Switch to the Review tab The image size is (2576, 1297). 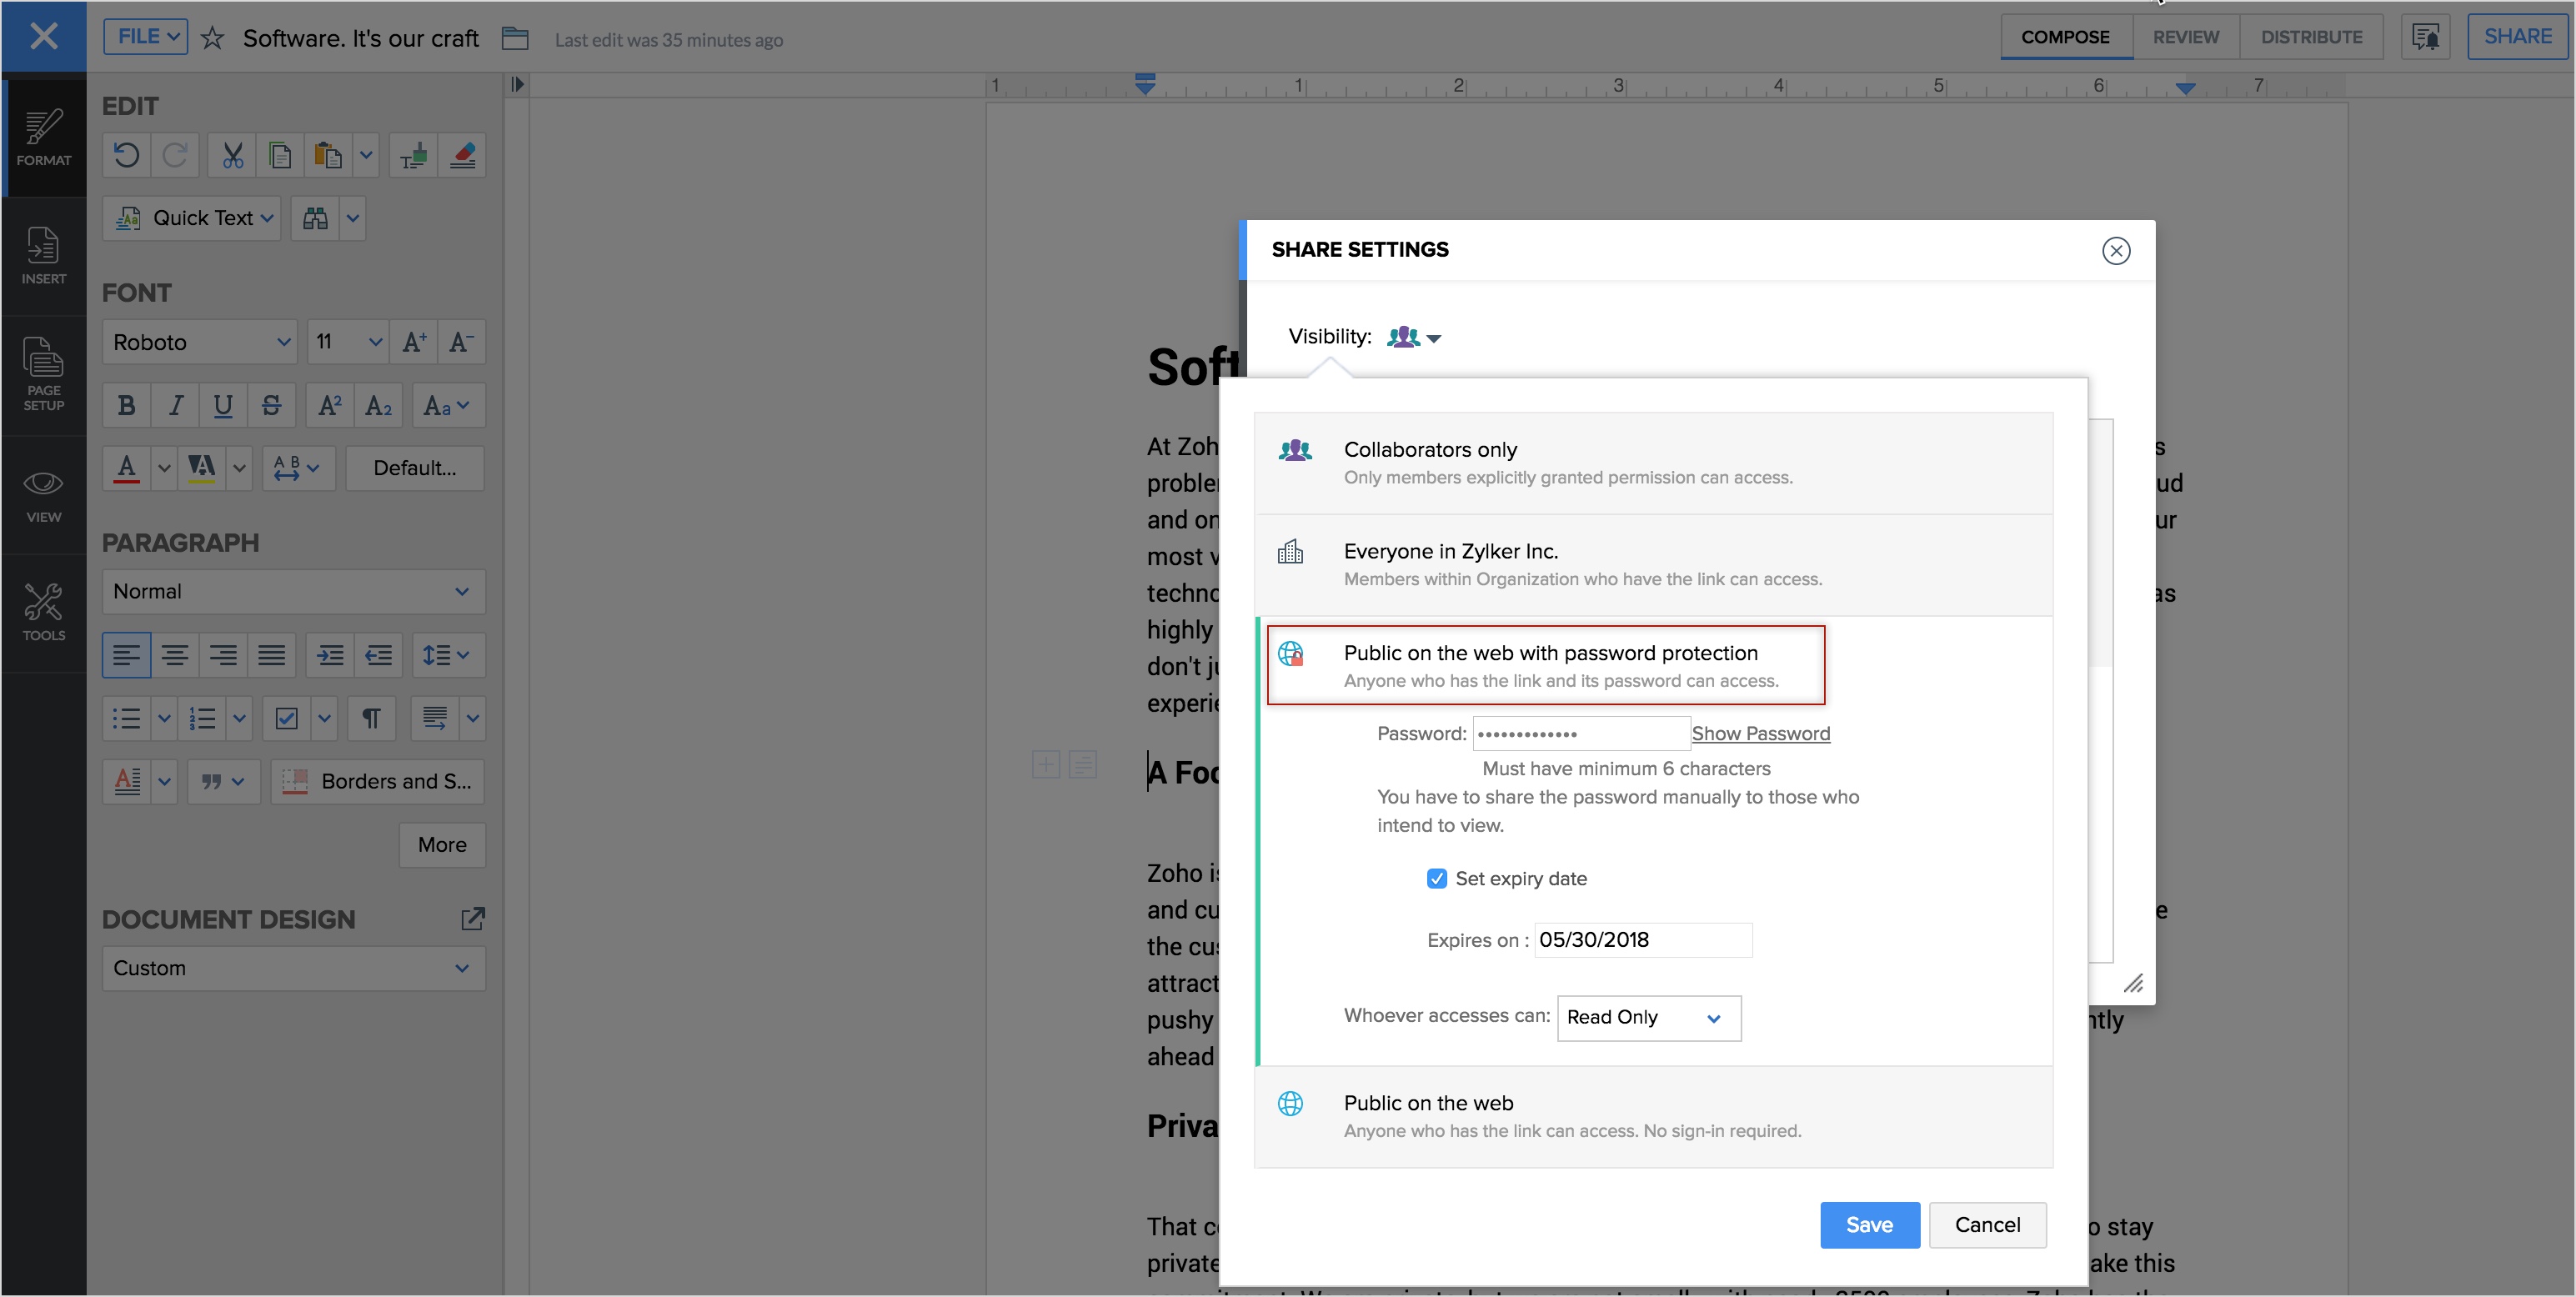2185,37
